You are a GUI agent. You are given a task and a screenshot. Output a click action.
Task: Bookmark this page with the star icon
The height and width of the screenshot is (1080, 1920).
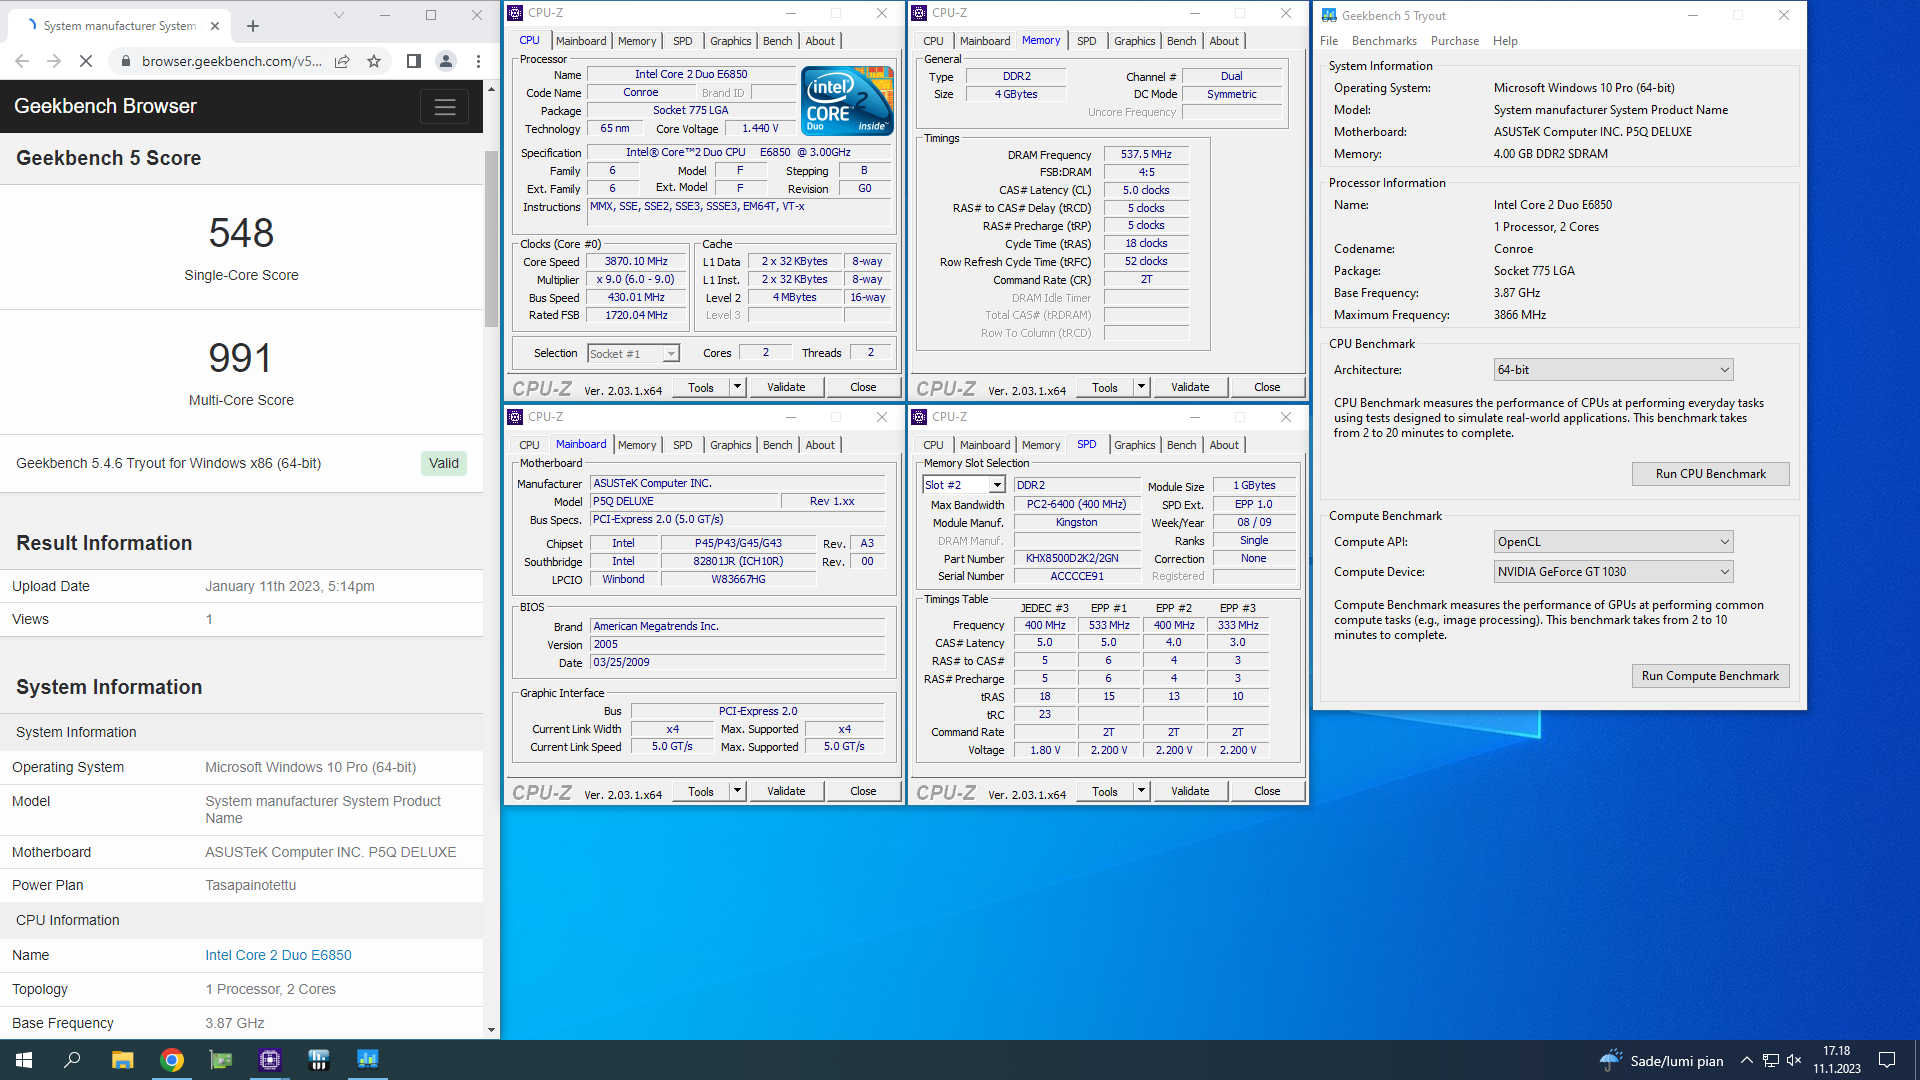click(374, 61)
